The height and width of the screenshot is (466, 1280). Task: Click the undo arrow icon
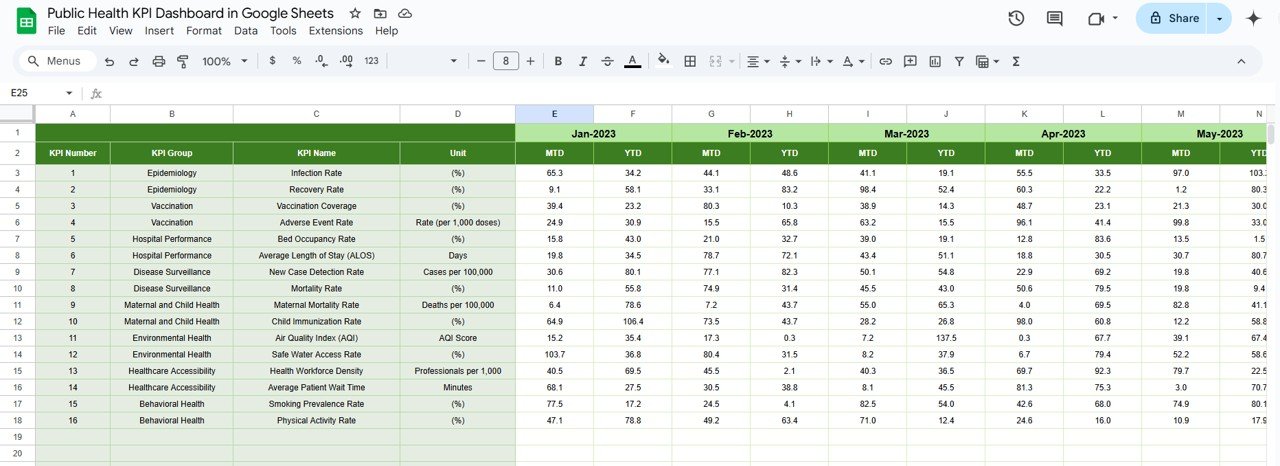tap(109, 61)
